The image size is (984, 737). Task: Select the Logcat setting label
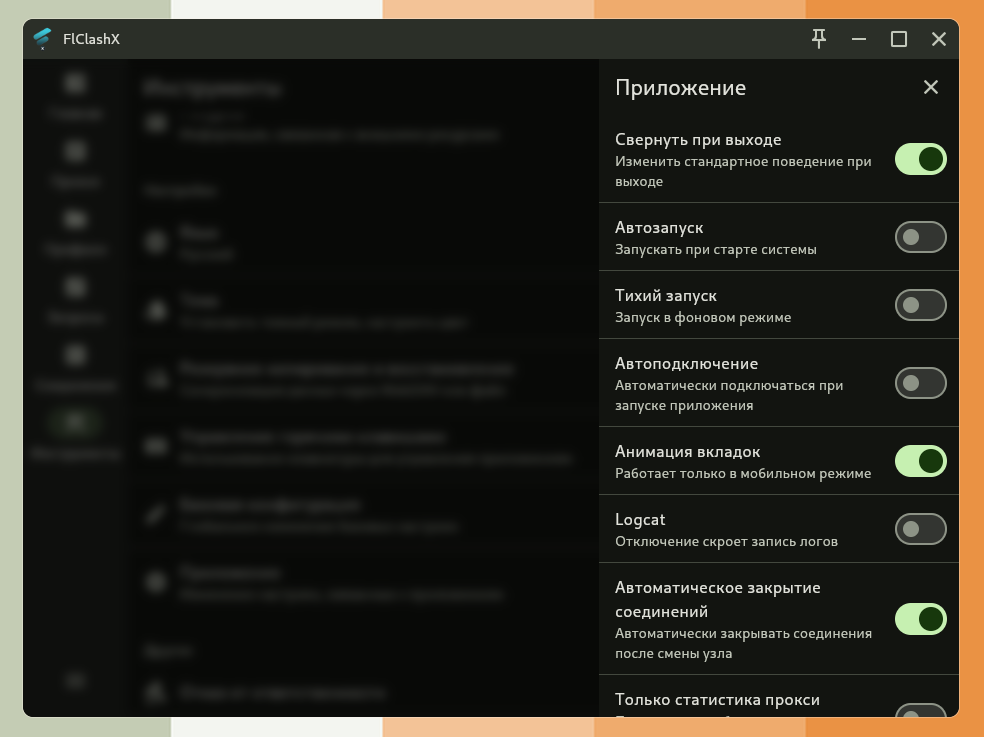pos(640,520)
